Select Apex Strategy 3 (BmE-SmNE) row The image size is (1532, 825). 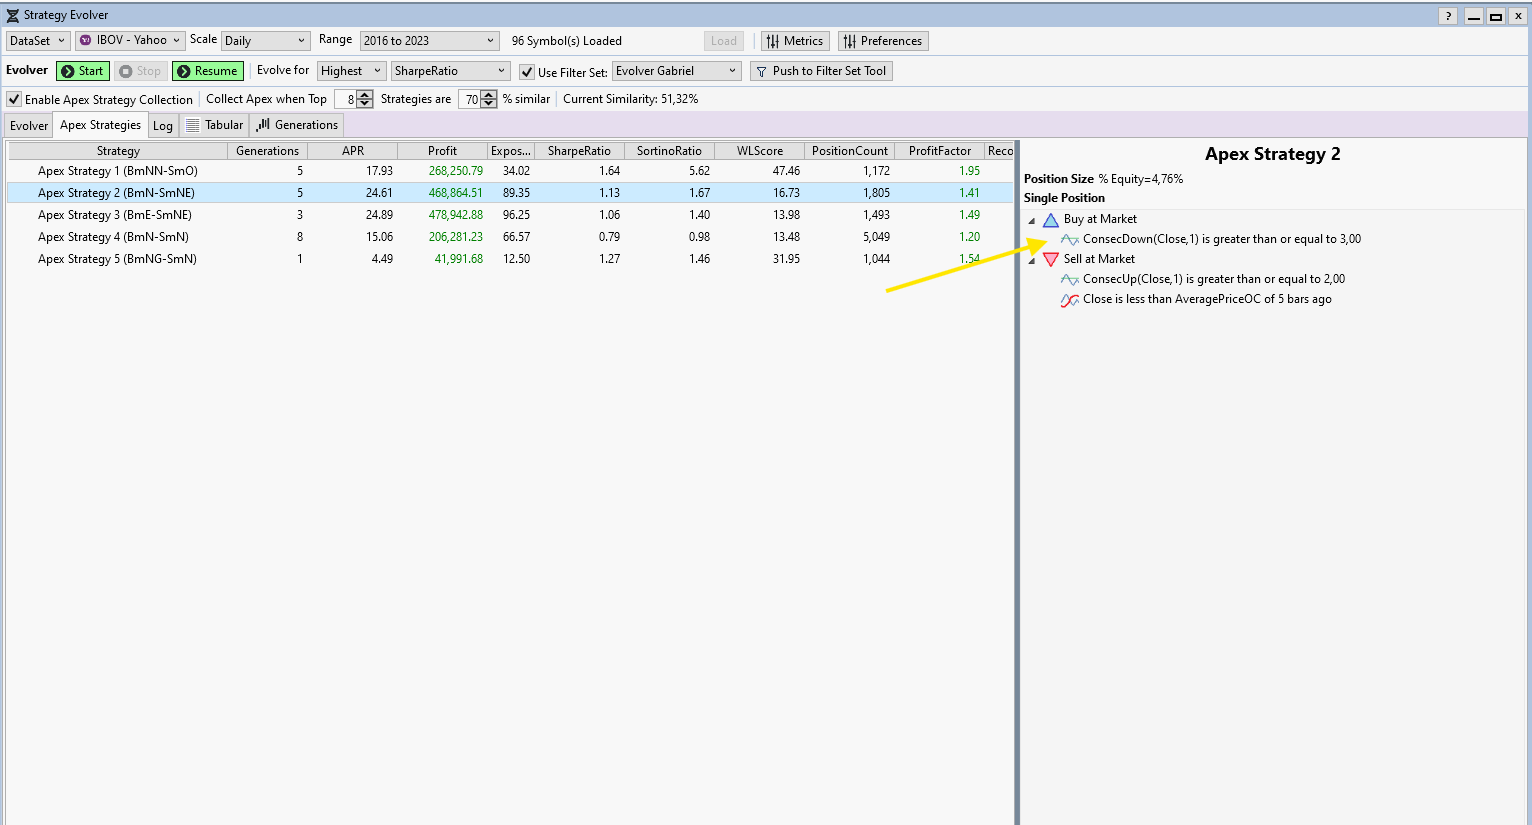click(x=115, y=215)
